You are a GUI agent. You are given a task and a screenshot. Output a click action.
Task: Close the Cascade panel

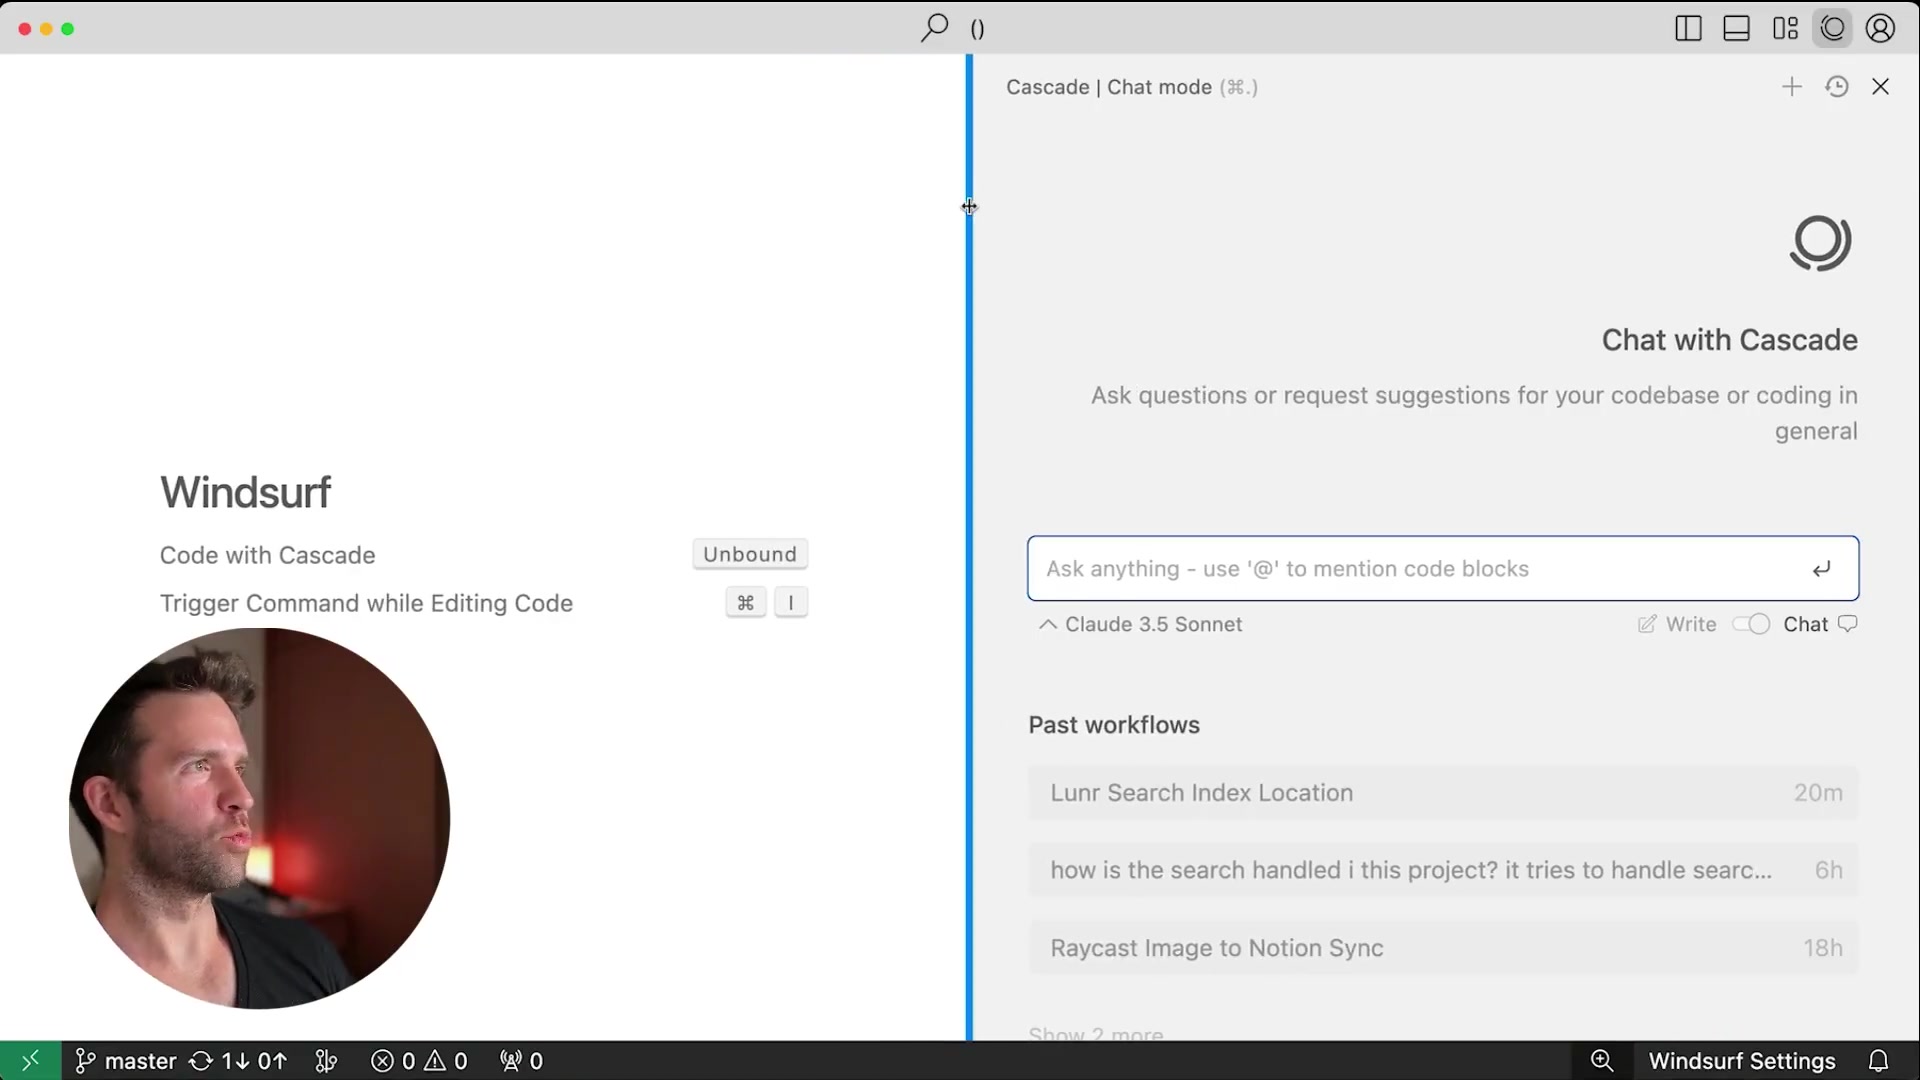pos(1881,87)
